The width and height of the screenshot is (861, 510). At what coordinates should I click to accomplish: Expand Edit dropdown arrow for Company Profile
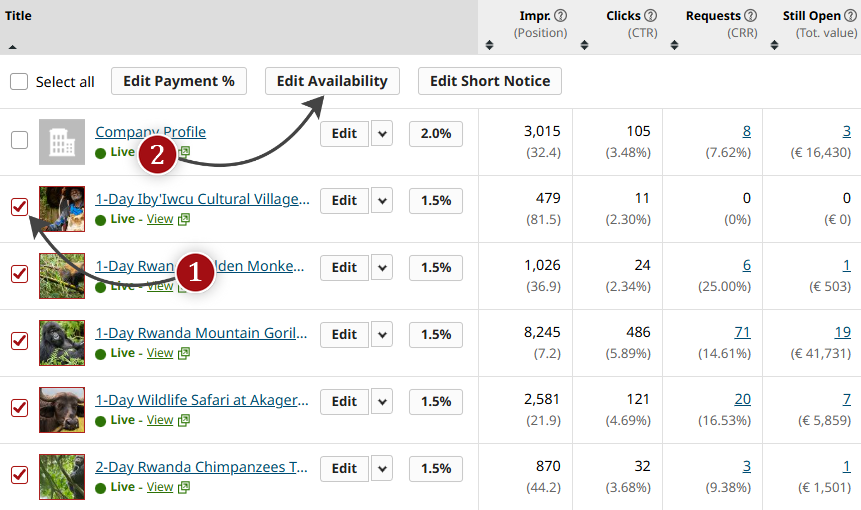coord(382,134)
